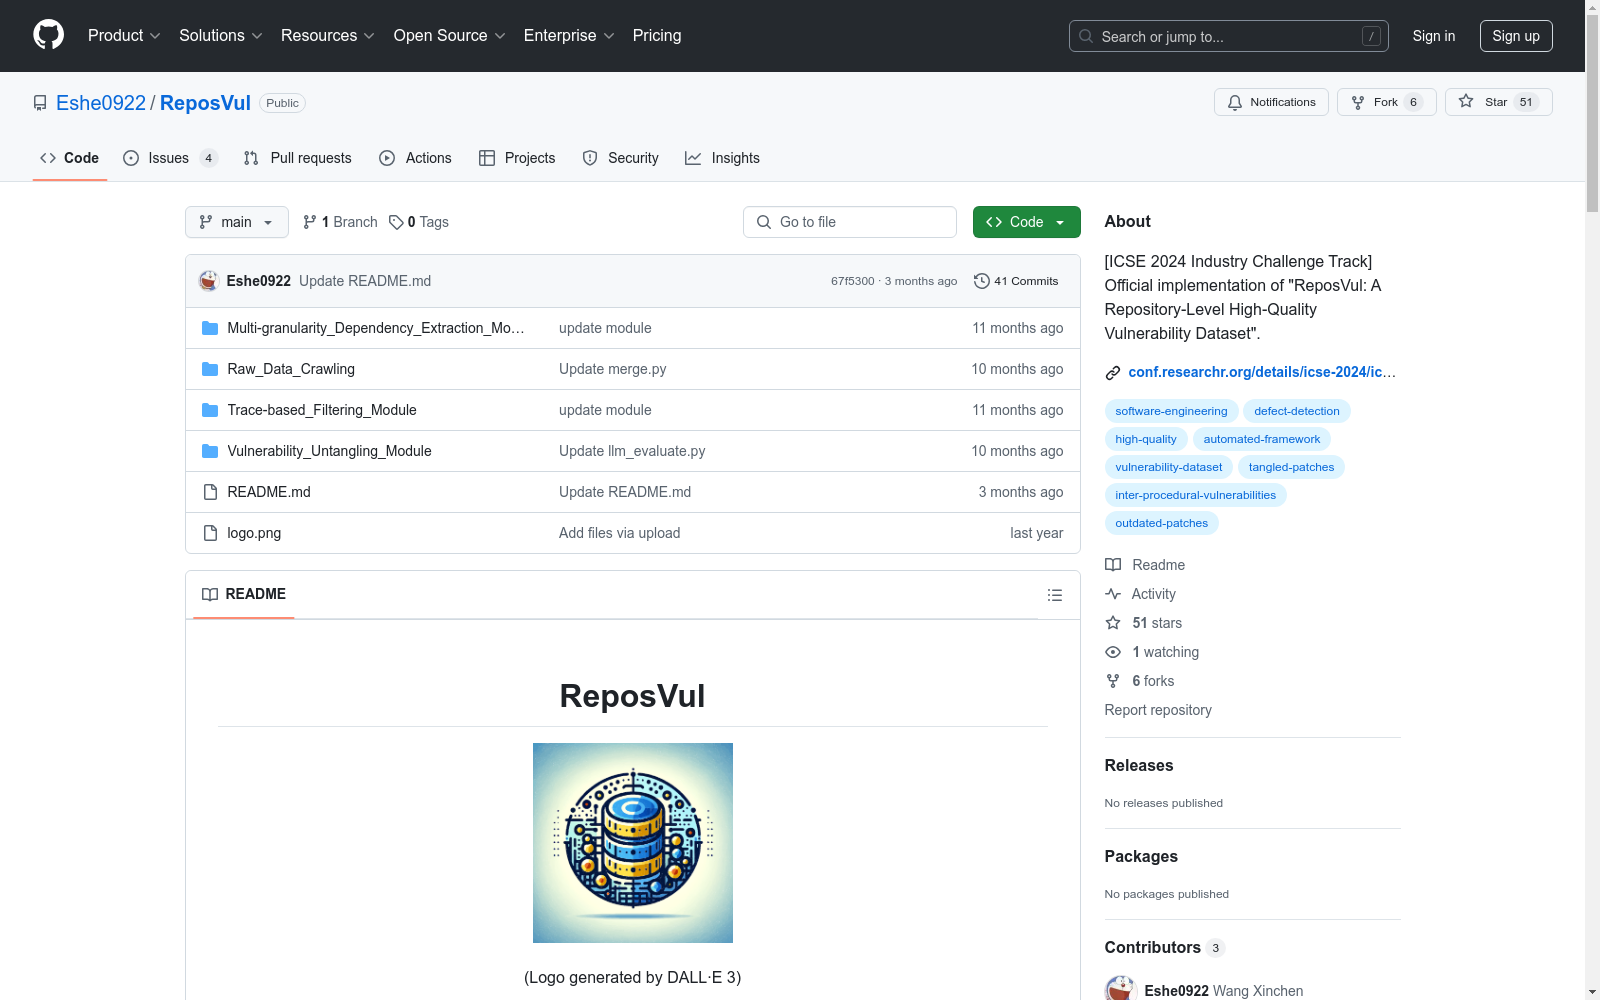The width and height of the screenshot is (1600, 1000).
Task: Click the Eshe0922 contributor avatar
Action: (1120, 988)
